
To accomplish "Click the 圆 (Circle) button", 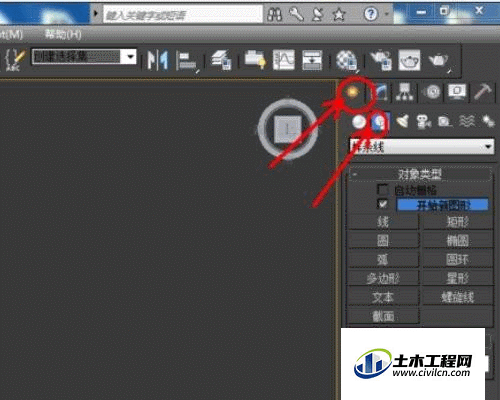I will [383, 240].
